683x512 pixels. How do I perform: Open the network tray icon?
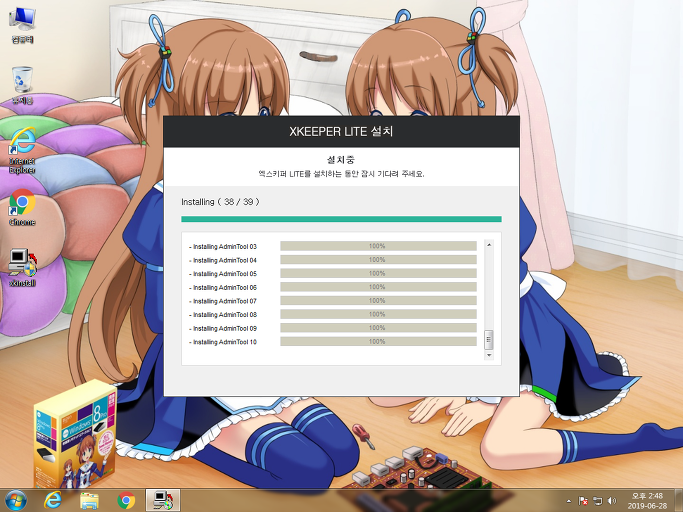tap(598, 501)
